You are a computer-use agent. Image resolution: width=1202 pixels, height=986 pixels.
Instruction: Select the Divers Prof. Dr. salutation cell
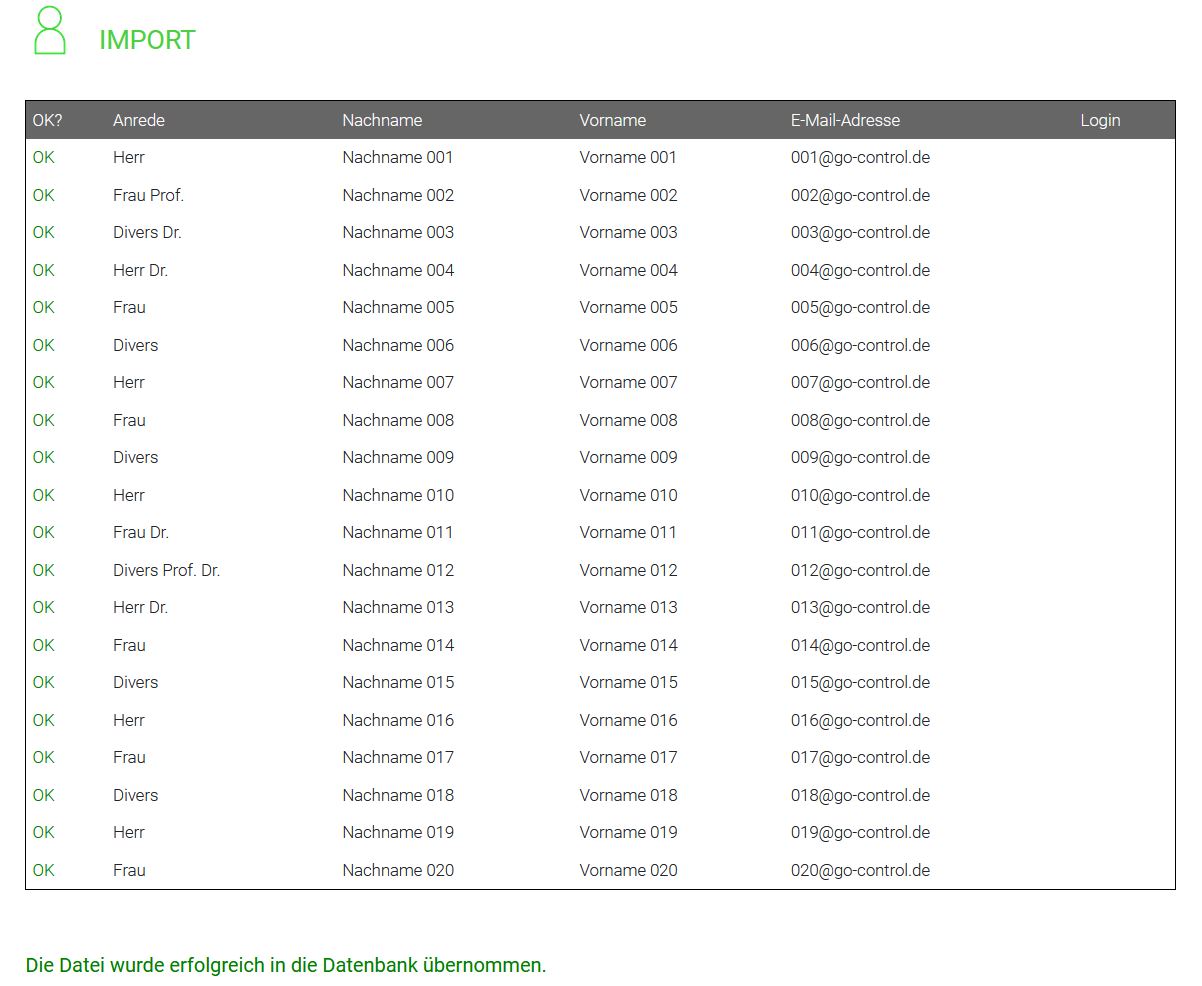click(166, 570)
